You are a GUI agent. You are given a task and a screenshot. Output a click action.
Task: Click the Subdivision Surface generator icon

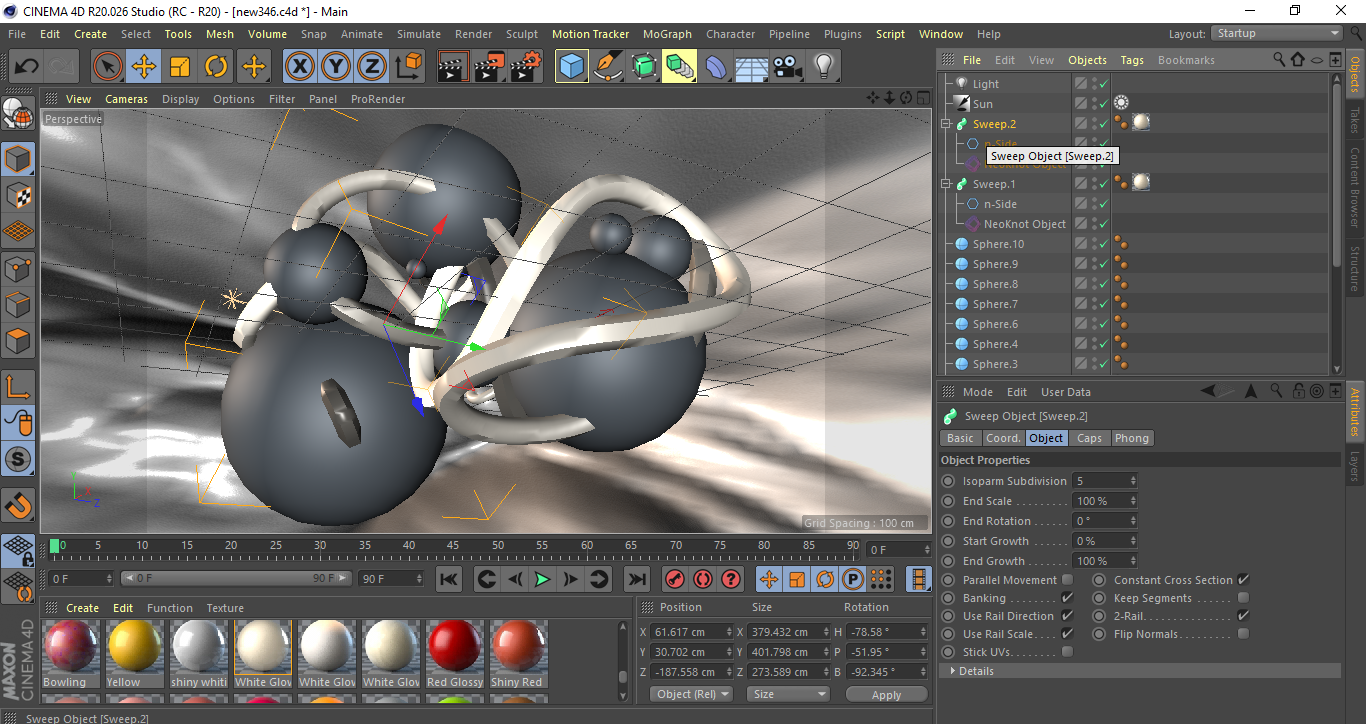[x=644, y=67]
